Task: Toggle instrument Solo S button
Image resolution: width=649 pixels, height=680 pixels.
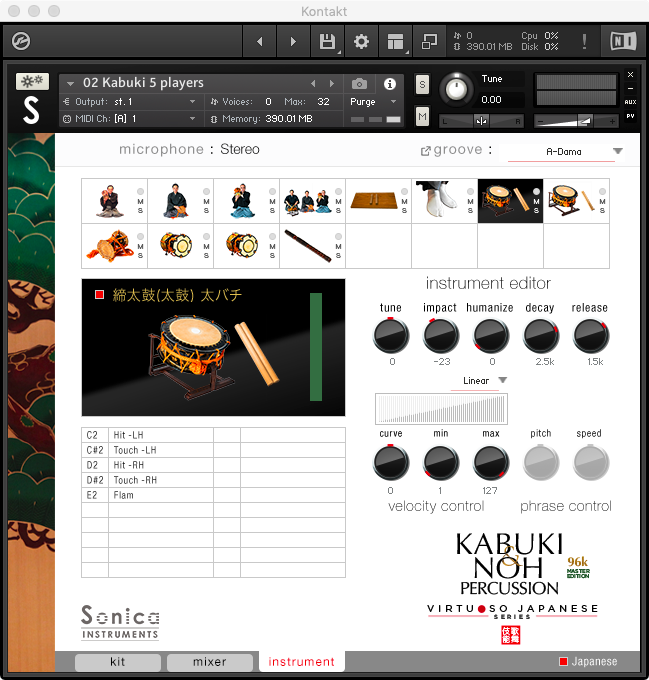Action: pyautogui.click(x=422, y=85)
